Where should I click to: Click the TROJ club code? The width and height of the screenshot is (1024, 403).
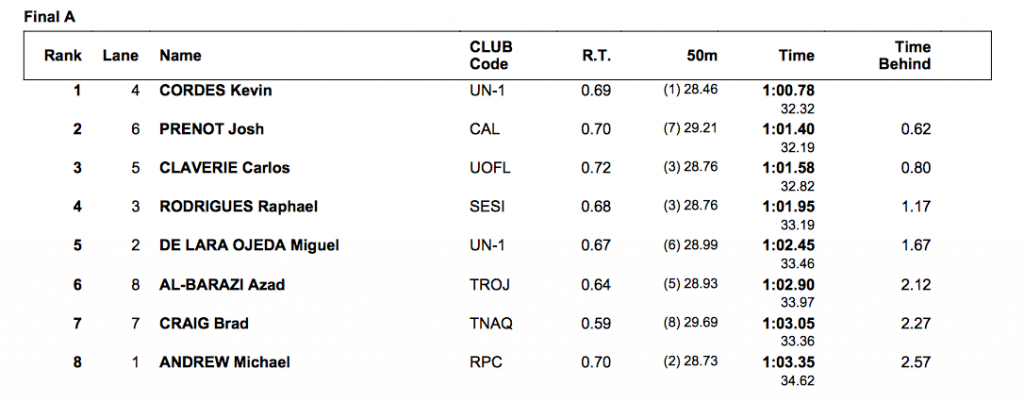488,285
